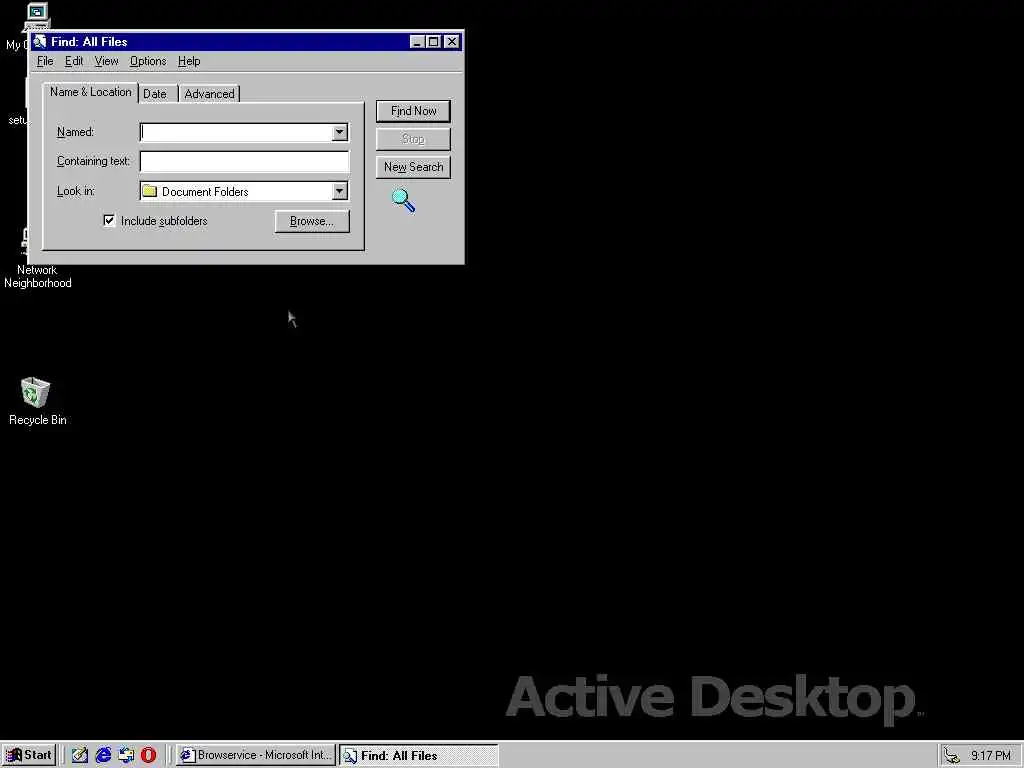Click the New Search button
The height and width of the screenshot is (768, 1024).
tap(413, 167)
